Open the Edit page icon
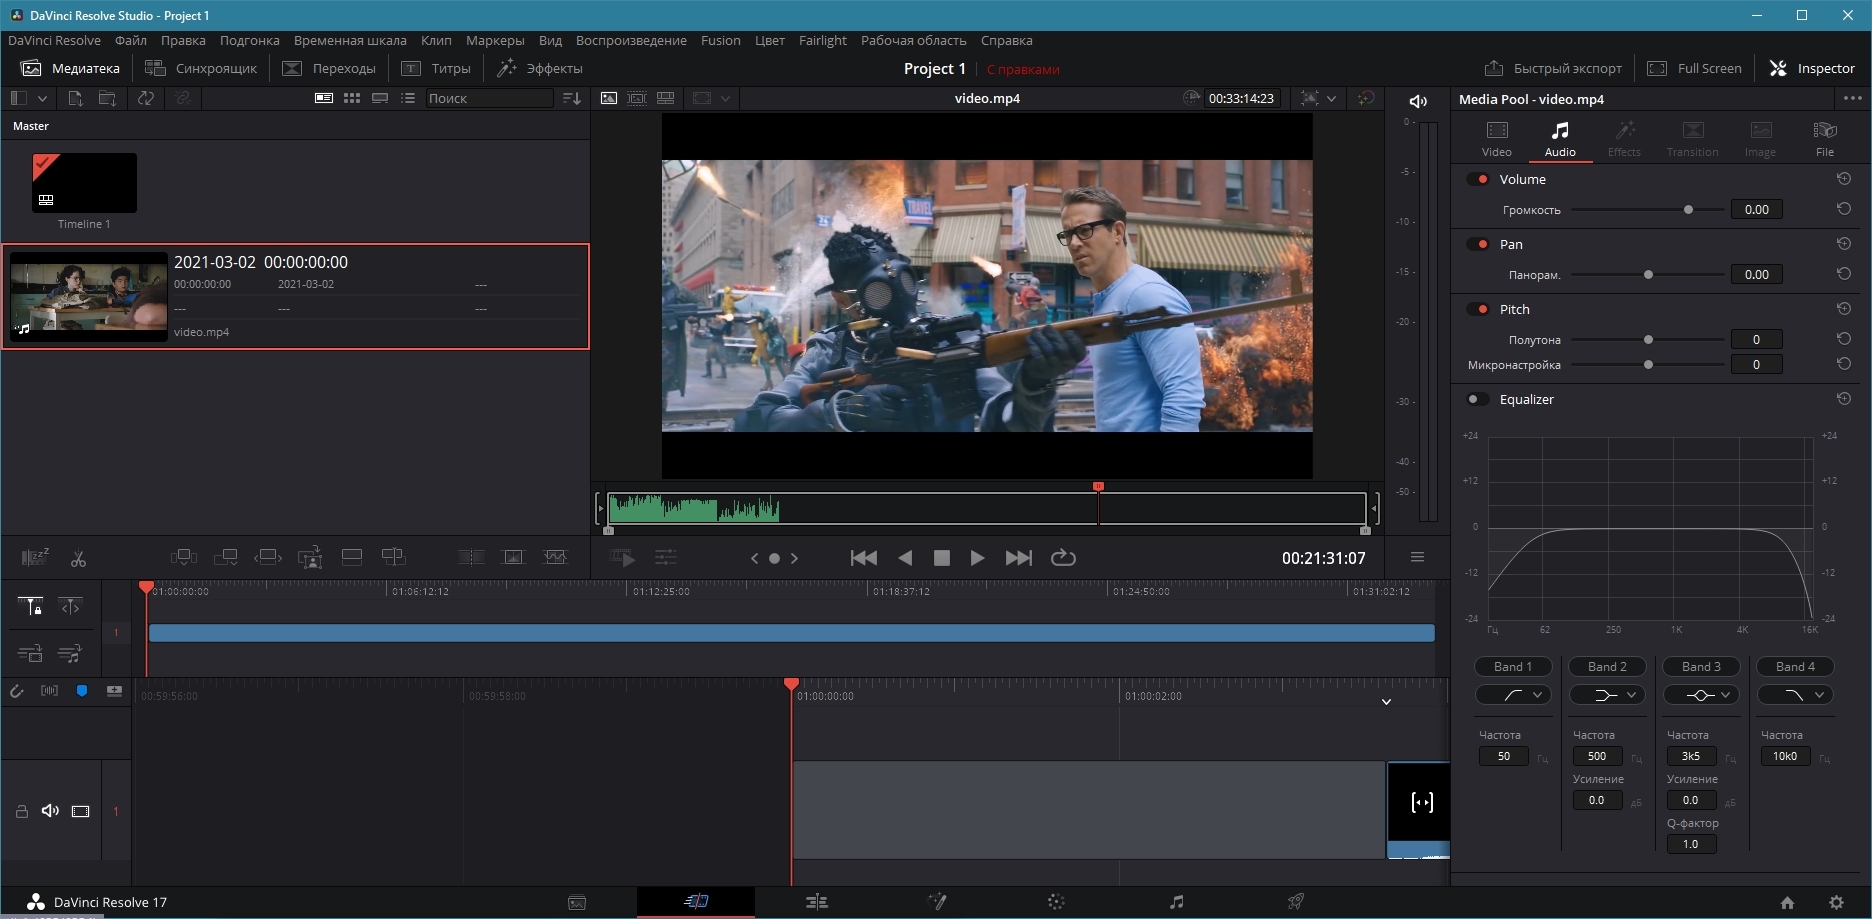 tap(816, 902)
